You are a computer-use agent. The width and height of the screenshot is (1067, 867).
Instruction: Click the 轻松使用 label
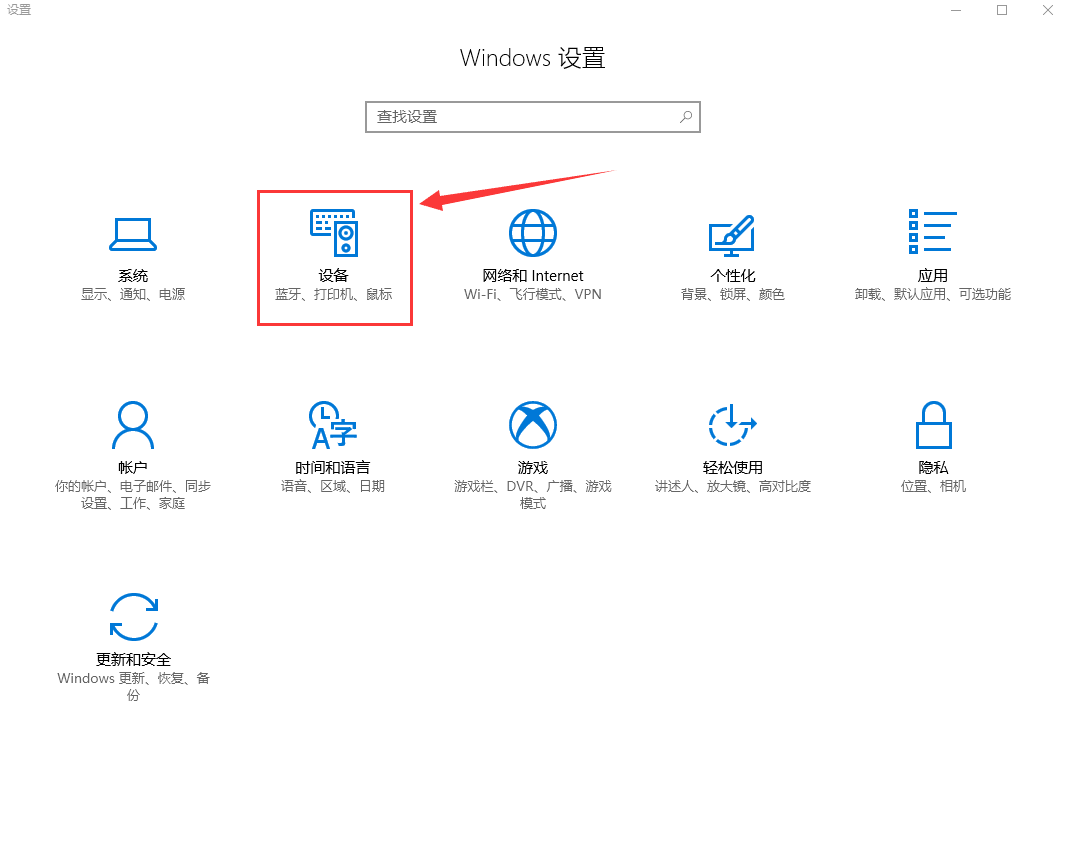(x=733, y=468)
